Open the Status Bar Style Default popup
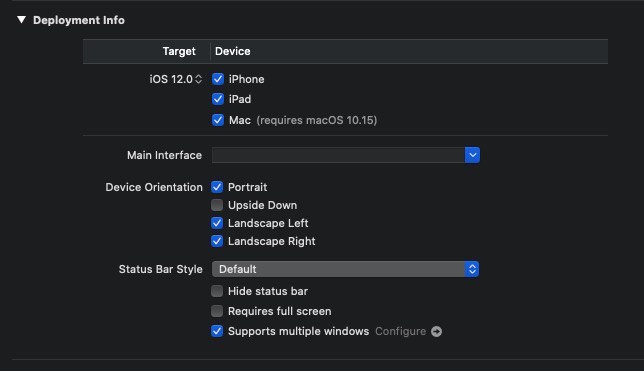644x371 pixels. 345,269
